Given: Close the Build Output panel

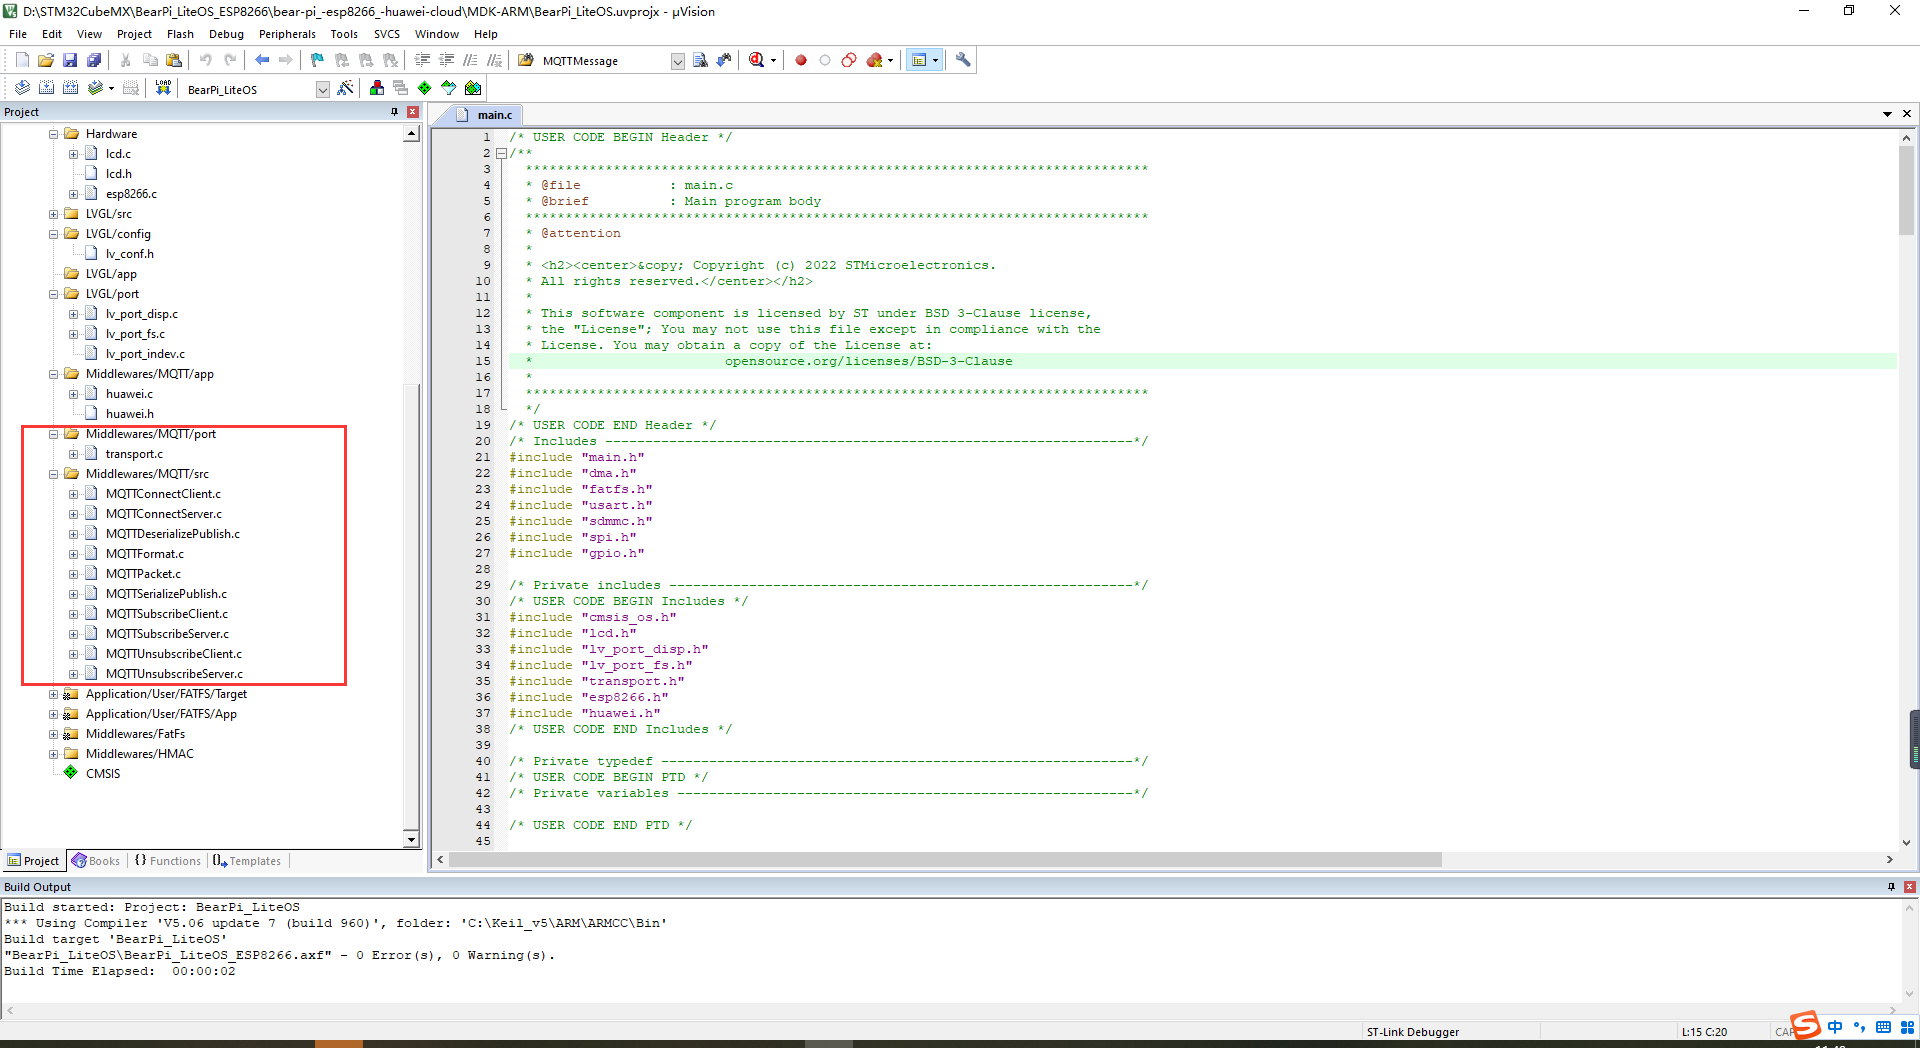Looking at the screenshot, I should [x=1910, y=887].
